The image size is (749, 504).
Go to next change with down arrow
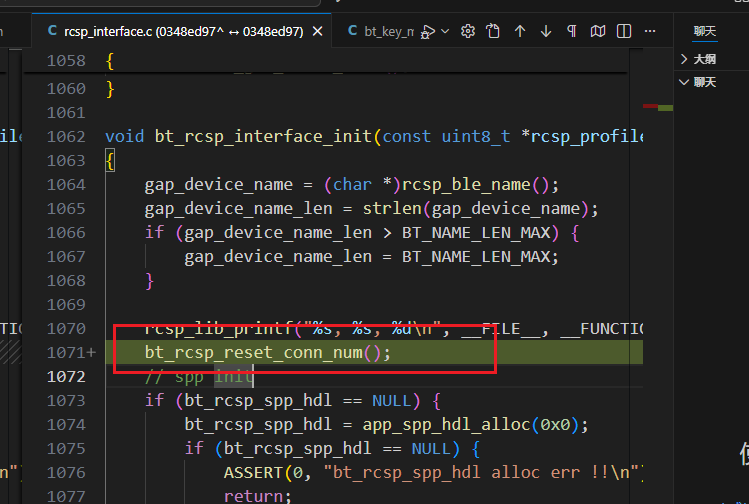(546, 32)
